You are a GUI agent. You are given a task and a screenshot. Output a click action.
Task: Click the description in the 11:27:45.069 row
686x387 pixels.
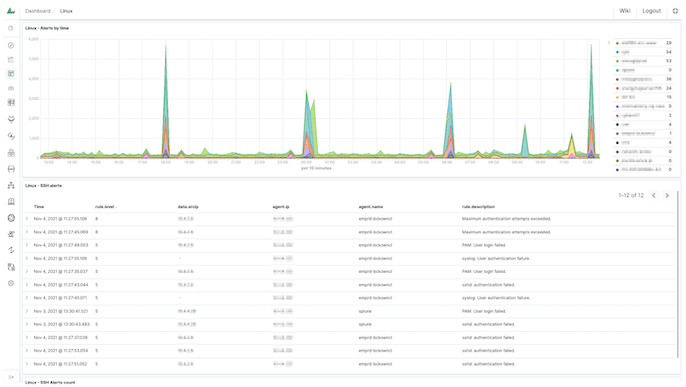pos(506,232)
